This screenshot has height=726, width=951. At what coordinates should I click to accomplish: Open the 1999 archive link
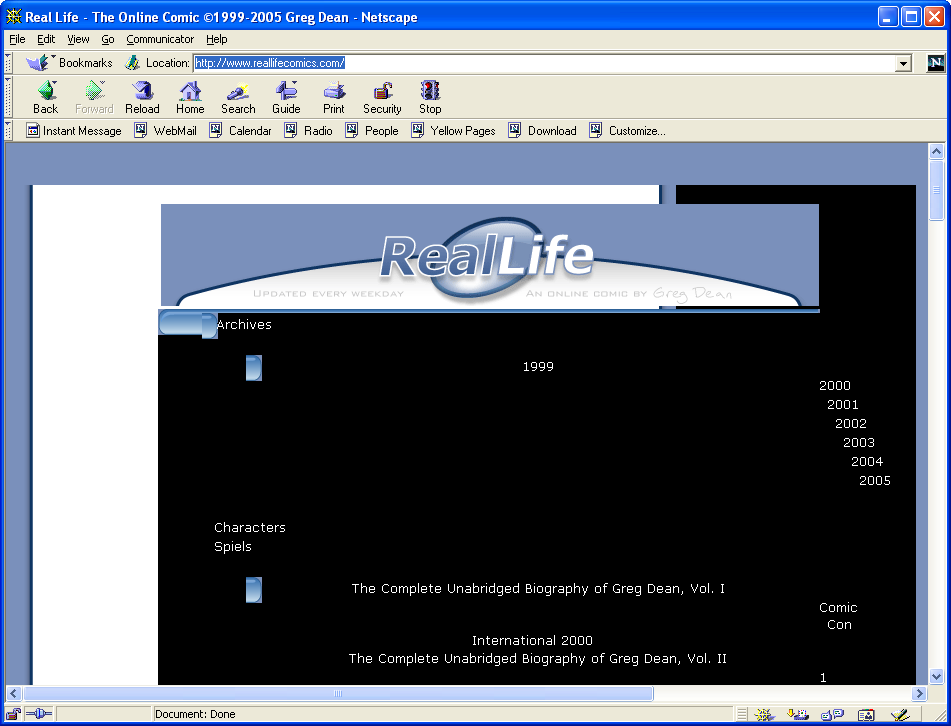click(x=538, y=366)
